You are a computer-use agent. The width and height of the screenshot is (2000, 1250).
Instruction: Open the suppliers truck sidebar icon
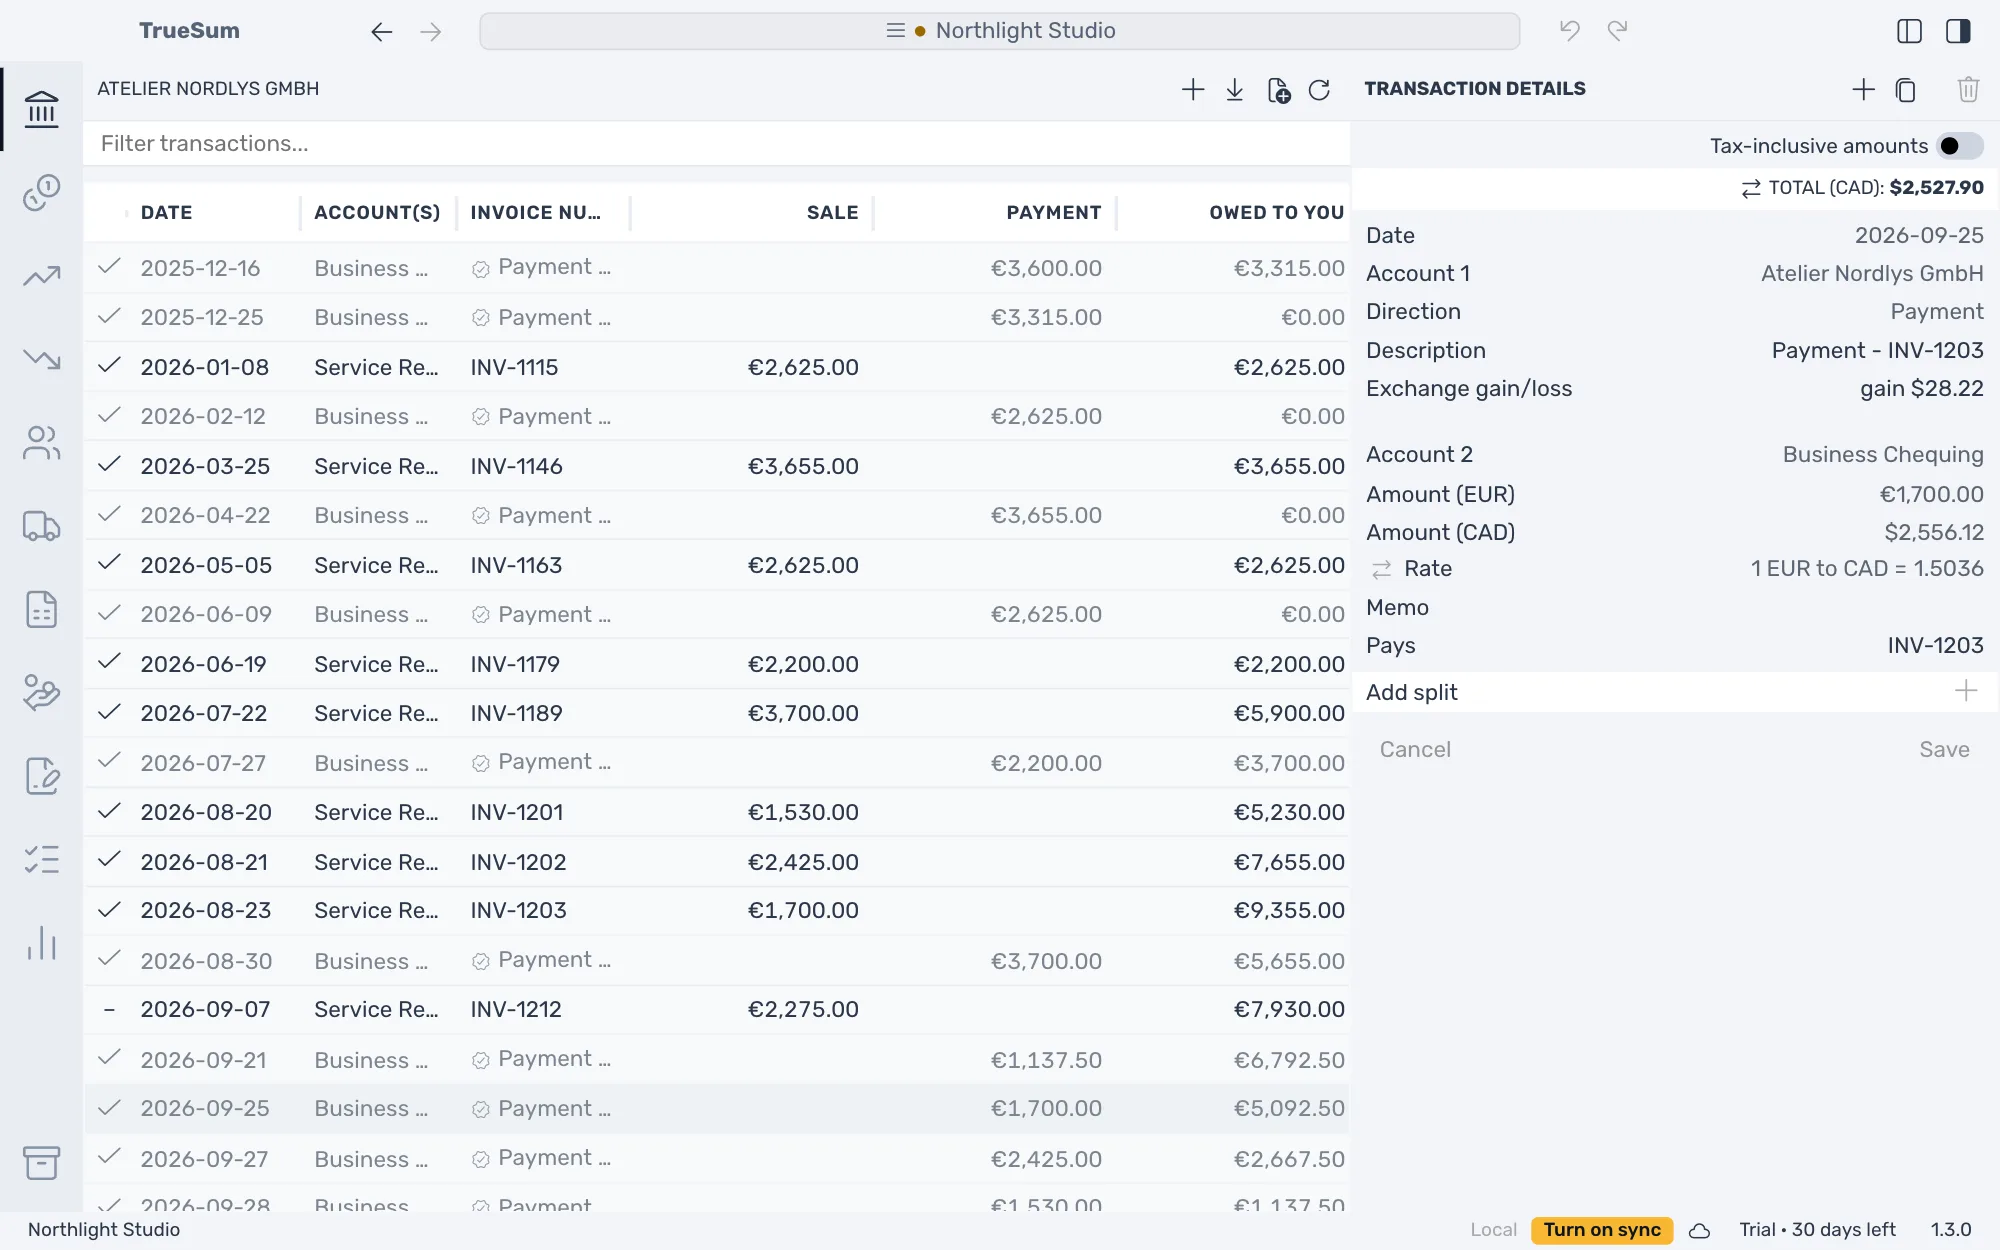pyautogui.click(x=41, y=526)
